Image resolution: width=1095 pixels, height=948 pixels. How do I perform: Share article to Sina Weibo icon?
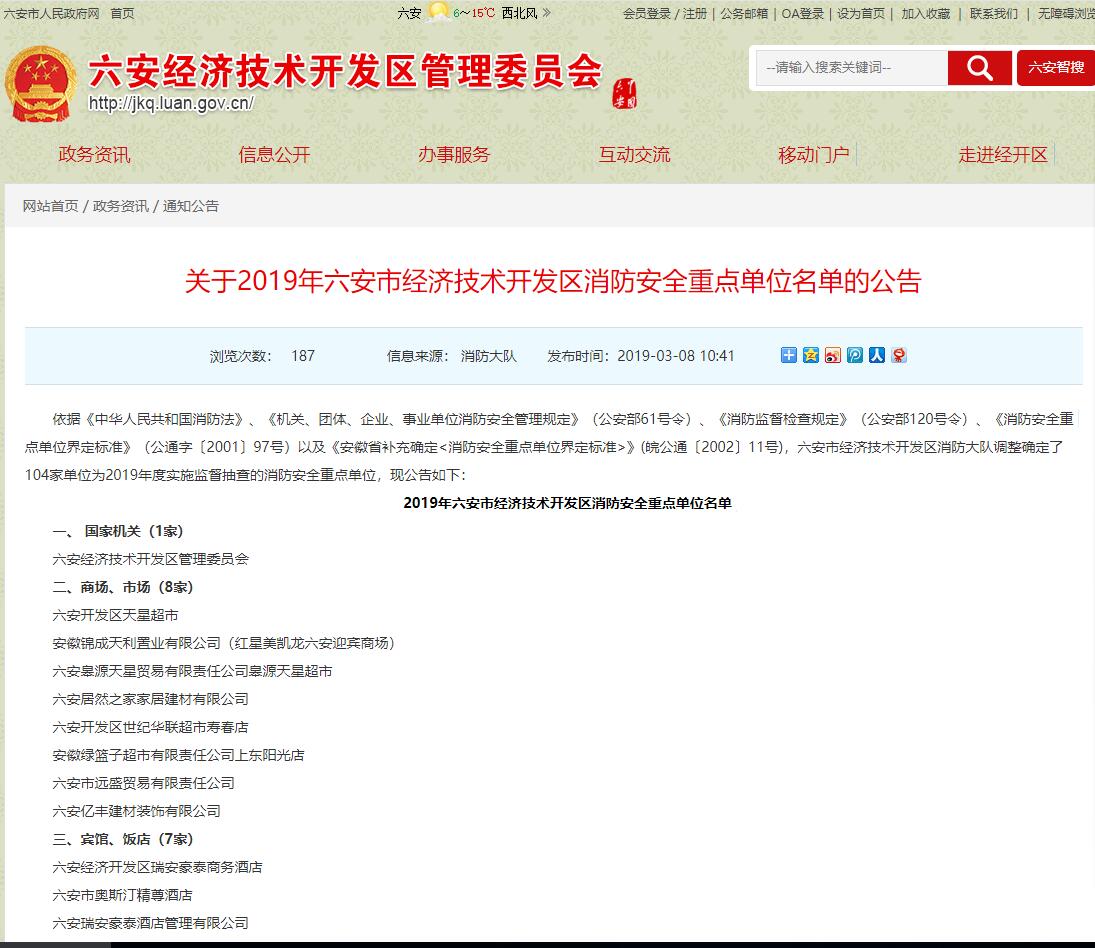(x=832, y=355)
